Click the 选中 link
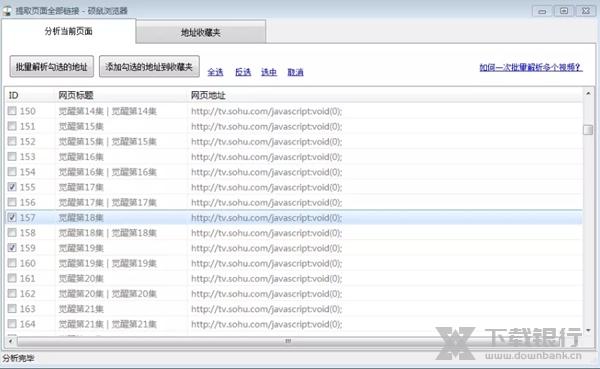600x369 pixels. (x=269, y=72)
